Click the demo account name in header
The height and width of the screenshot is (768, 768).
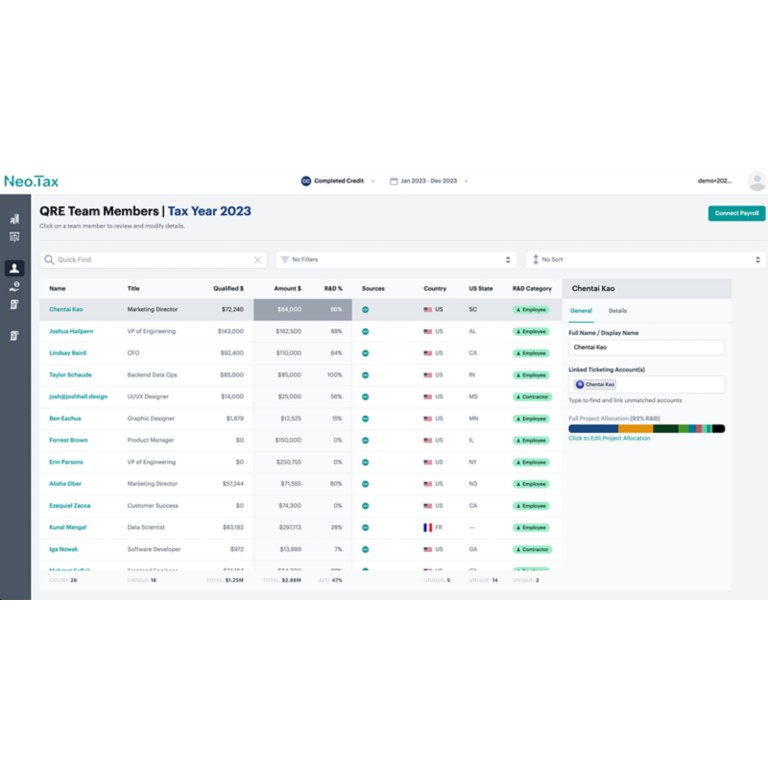coord(714,181)
